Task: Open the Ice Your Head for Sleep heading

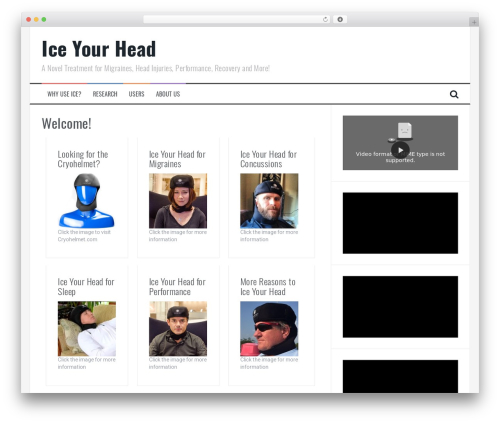Action: pos(86,287)
